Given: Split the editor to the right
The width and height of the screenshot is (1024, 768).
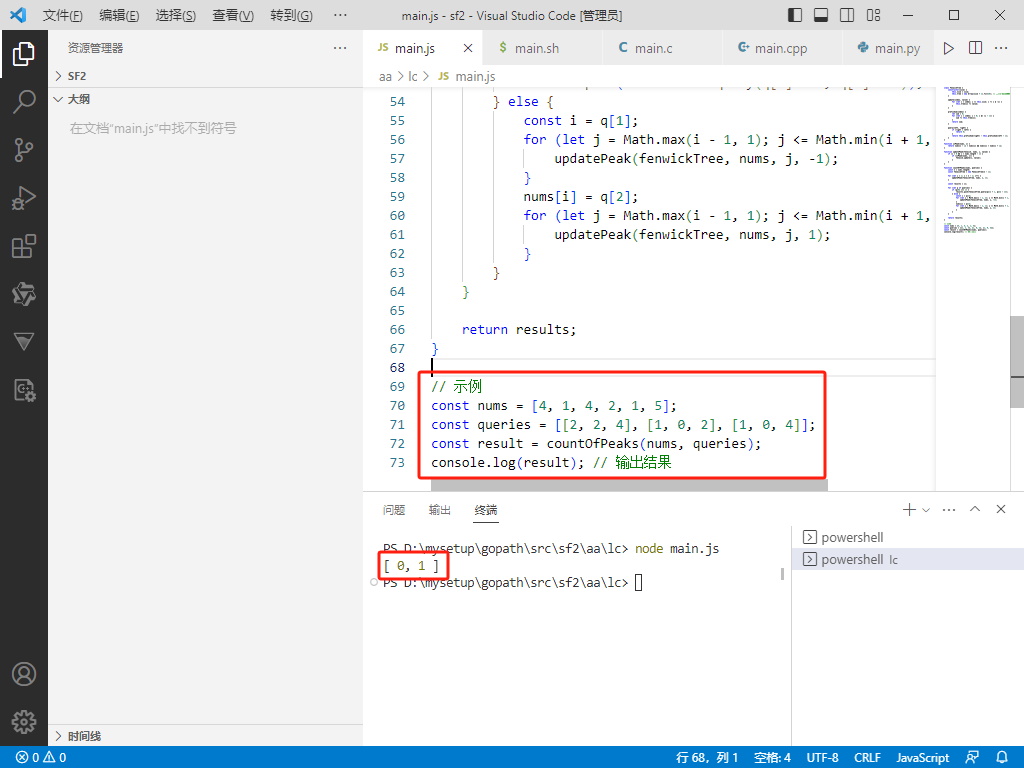Looking at the screenshot, I should point(975,48).
